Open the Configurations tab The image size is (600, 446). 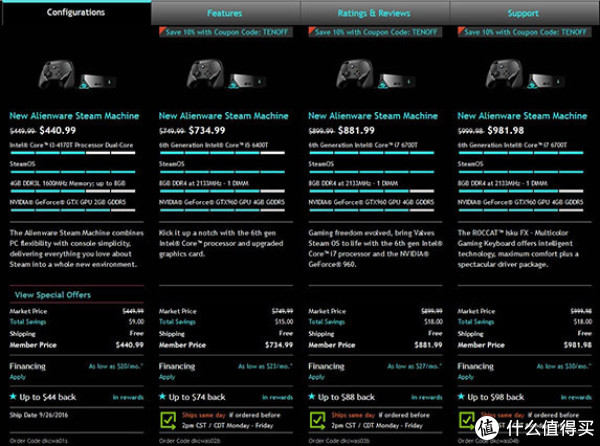(76, 13)
